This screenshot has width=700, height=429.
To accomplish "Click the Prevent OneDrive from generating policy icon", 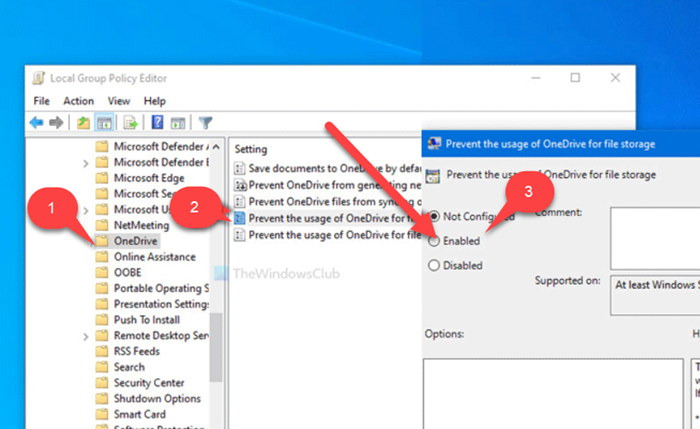I will (x=240, y=185).
